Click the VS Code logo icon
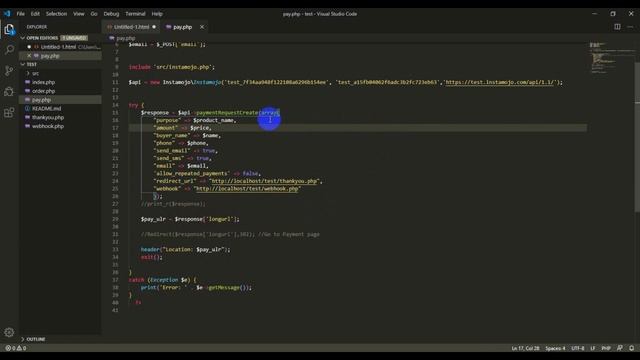 click(x=7, y=13)
